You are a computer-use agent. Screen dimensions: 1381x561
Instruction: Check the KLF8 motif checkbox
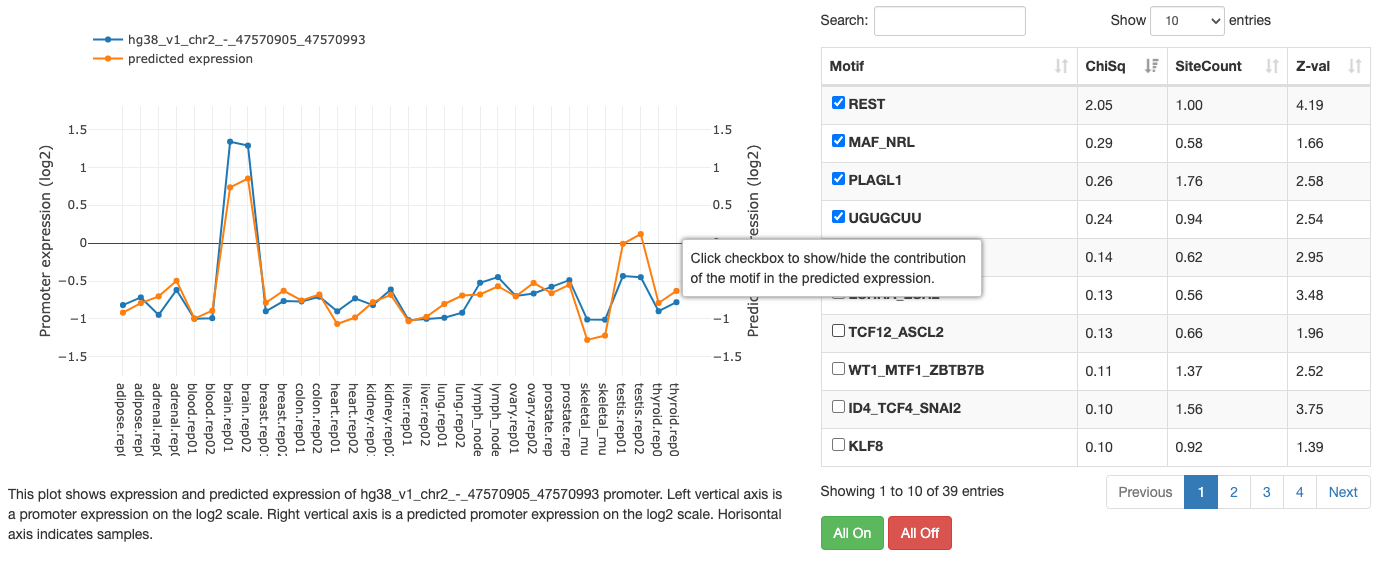[x=839, y=445]
